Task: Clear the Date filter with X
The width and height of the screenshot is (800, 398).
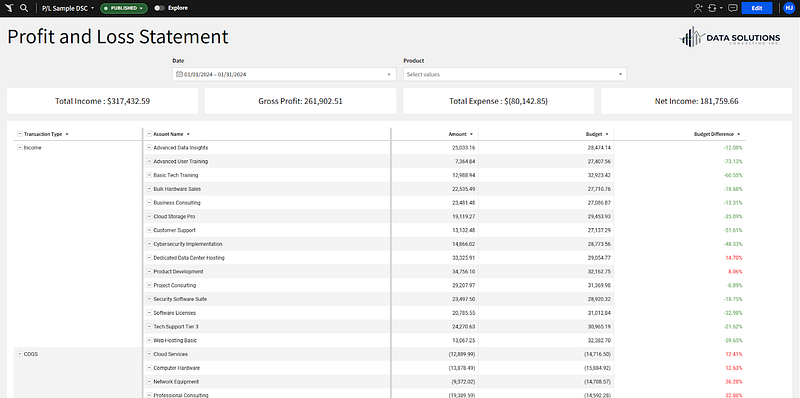Action: click(x=389, y=74)
